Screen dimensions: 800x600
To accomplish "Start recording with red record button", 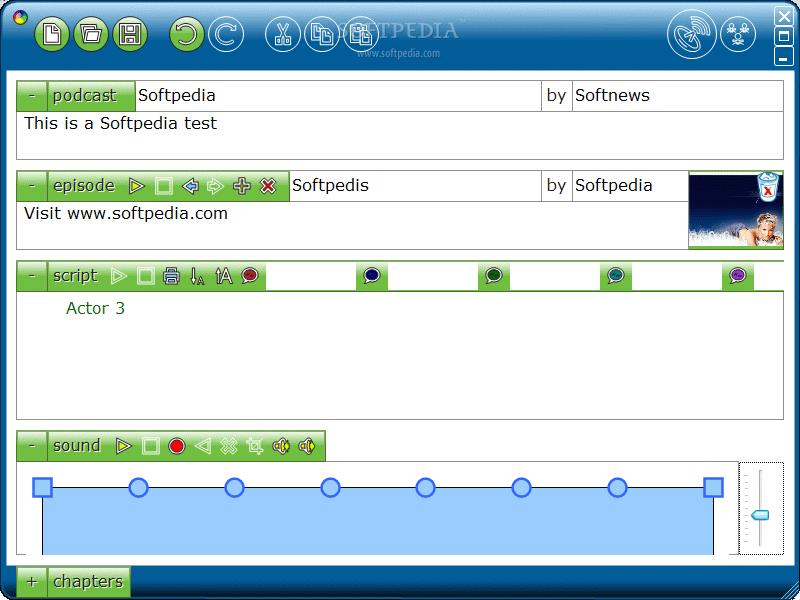I will [177, 446].
